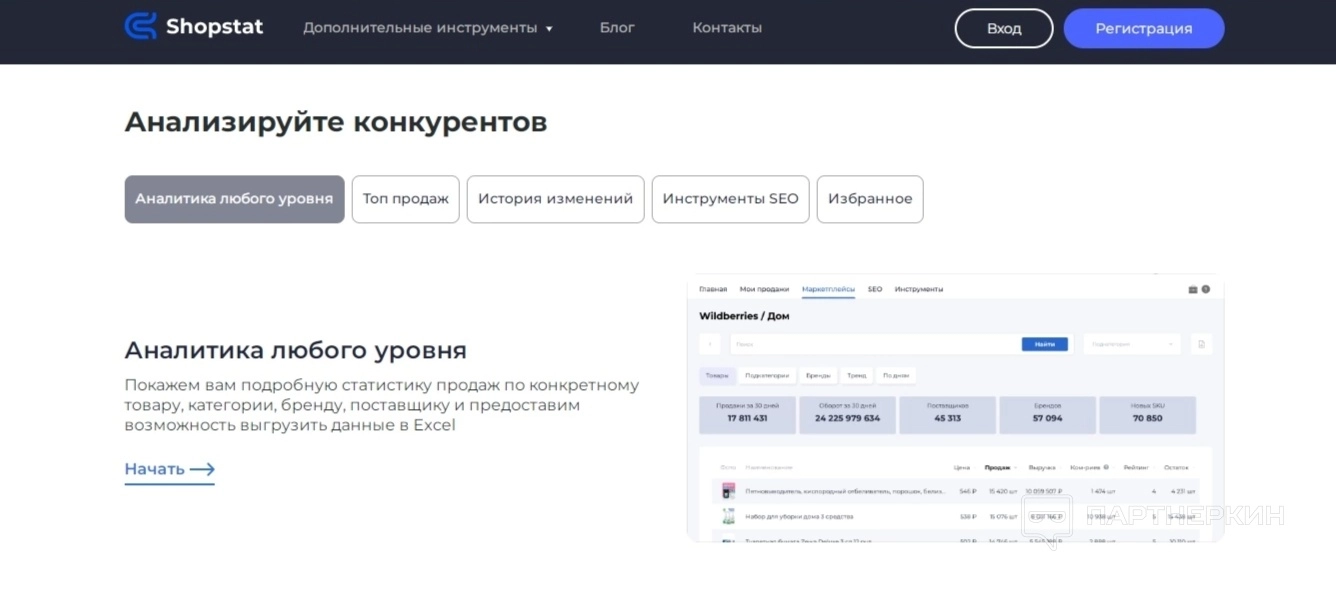
Task: Switch to the Инструменты SEO tab
Action: 730,199
